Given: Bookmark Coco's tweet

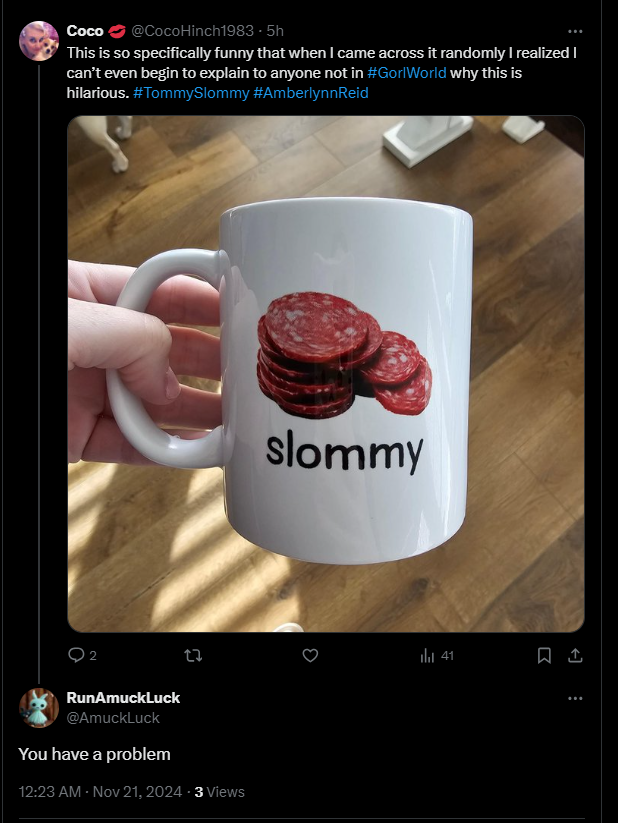Looking at the screenshot, I should (544, 655).
